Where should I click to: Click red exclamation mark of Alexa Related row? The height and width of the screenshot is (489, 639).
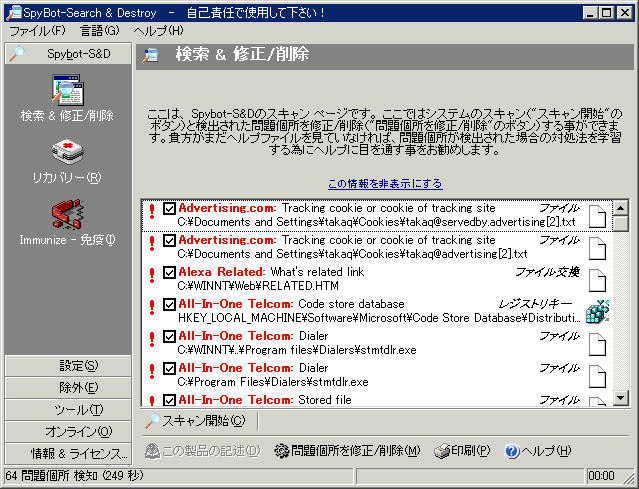tap(152, 275)
